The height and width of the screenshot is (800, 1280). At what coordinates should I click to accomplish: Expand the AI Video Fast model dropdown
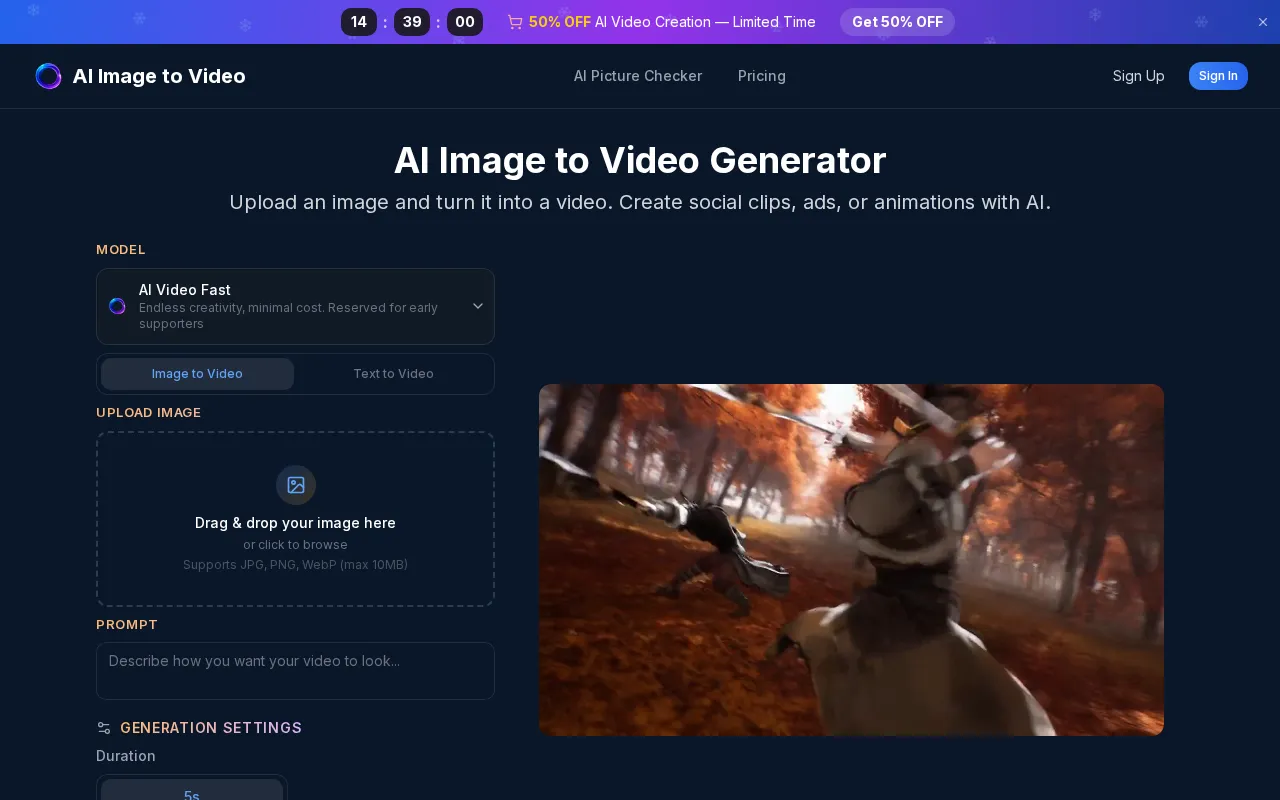[x=295, y=306]
